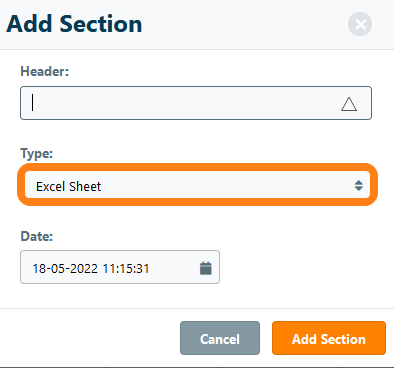Image resolution: width=394 pixels, height=368 pixels.
Task: Click the 'Type:' field label
Action: coord(37,154)
